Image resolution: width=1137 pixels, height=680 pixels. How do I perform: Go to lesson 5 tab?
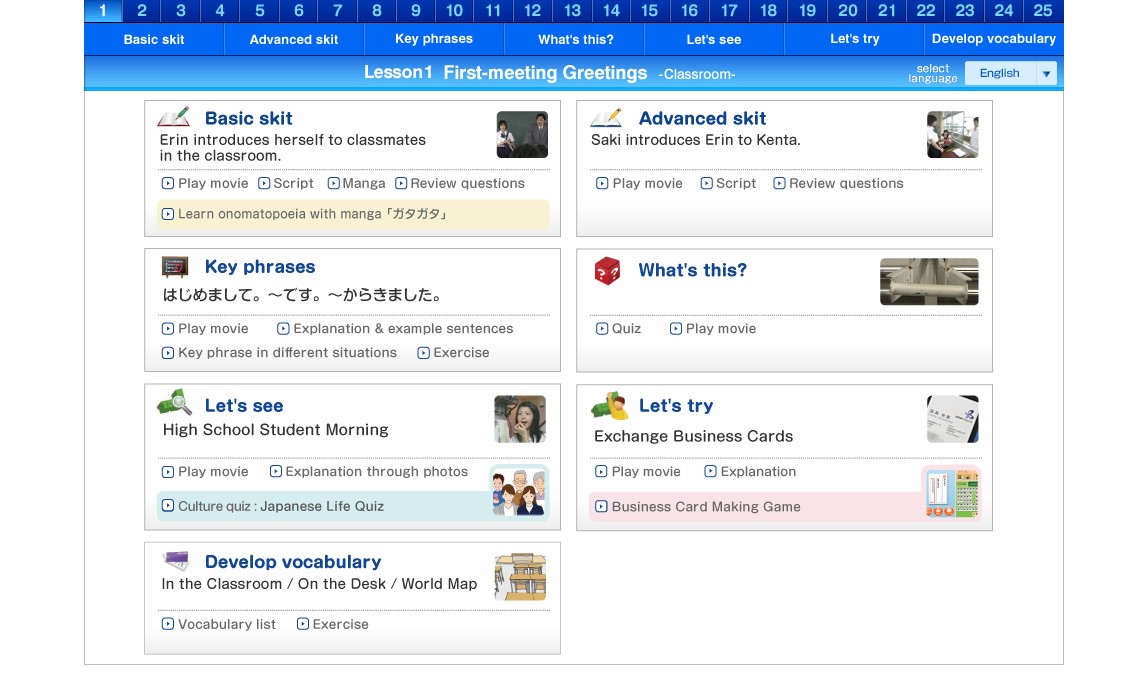(260, 11)
